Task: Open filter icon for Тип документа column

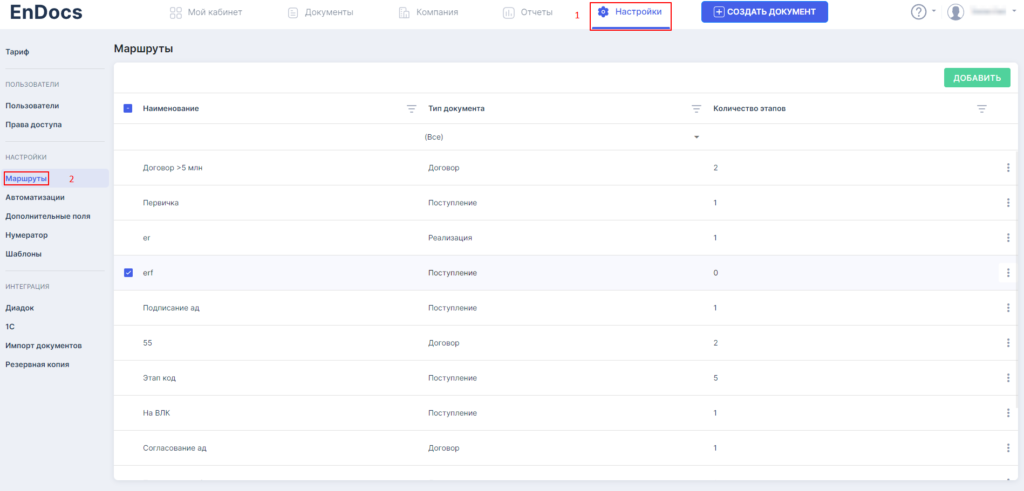Action: (x=696, y=109)
